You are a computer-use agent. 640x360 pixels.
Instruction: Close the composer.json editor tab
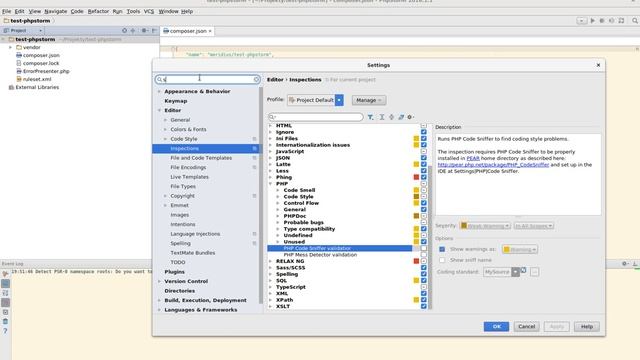[210, 31]
